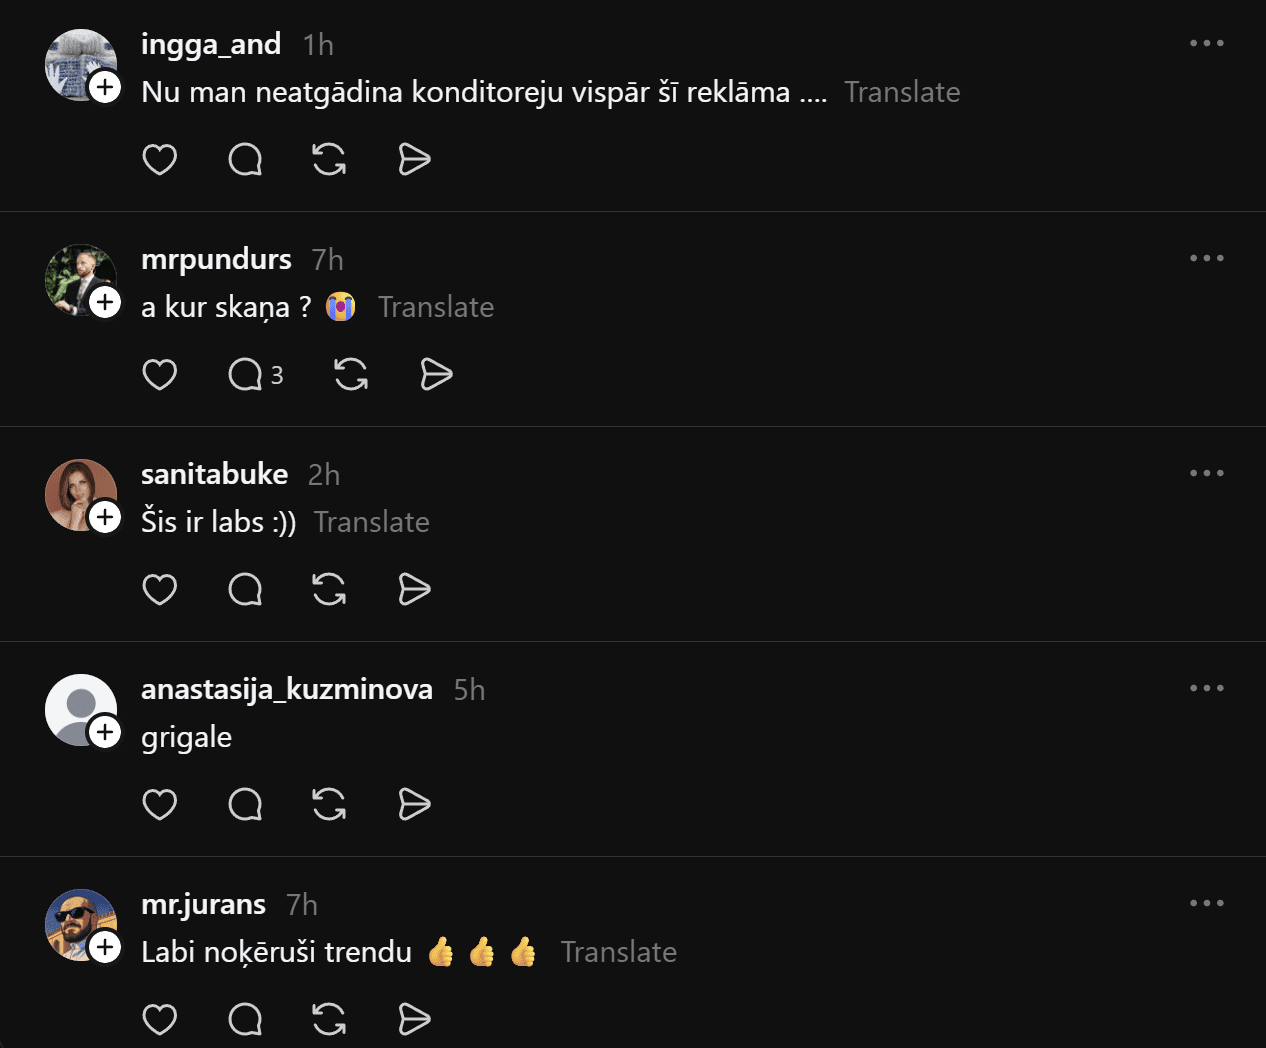
Task: Reply to anastasija_kuzminova's comment
Action: pos(245,805)
